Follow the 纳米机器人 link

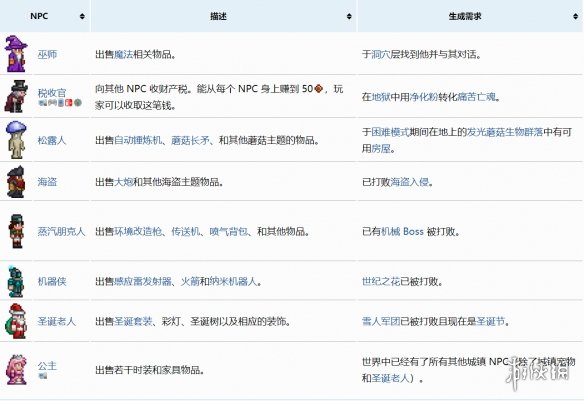coord(233,281)
